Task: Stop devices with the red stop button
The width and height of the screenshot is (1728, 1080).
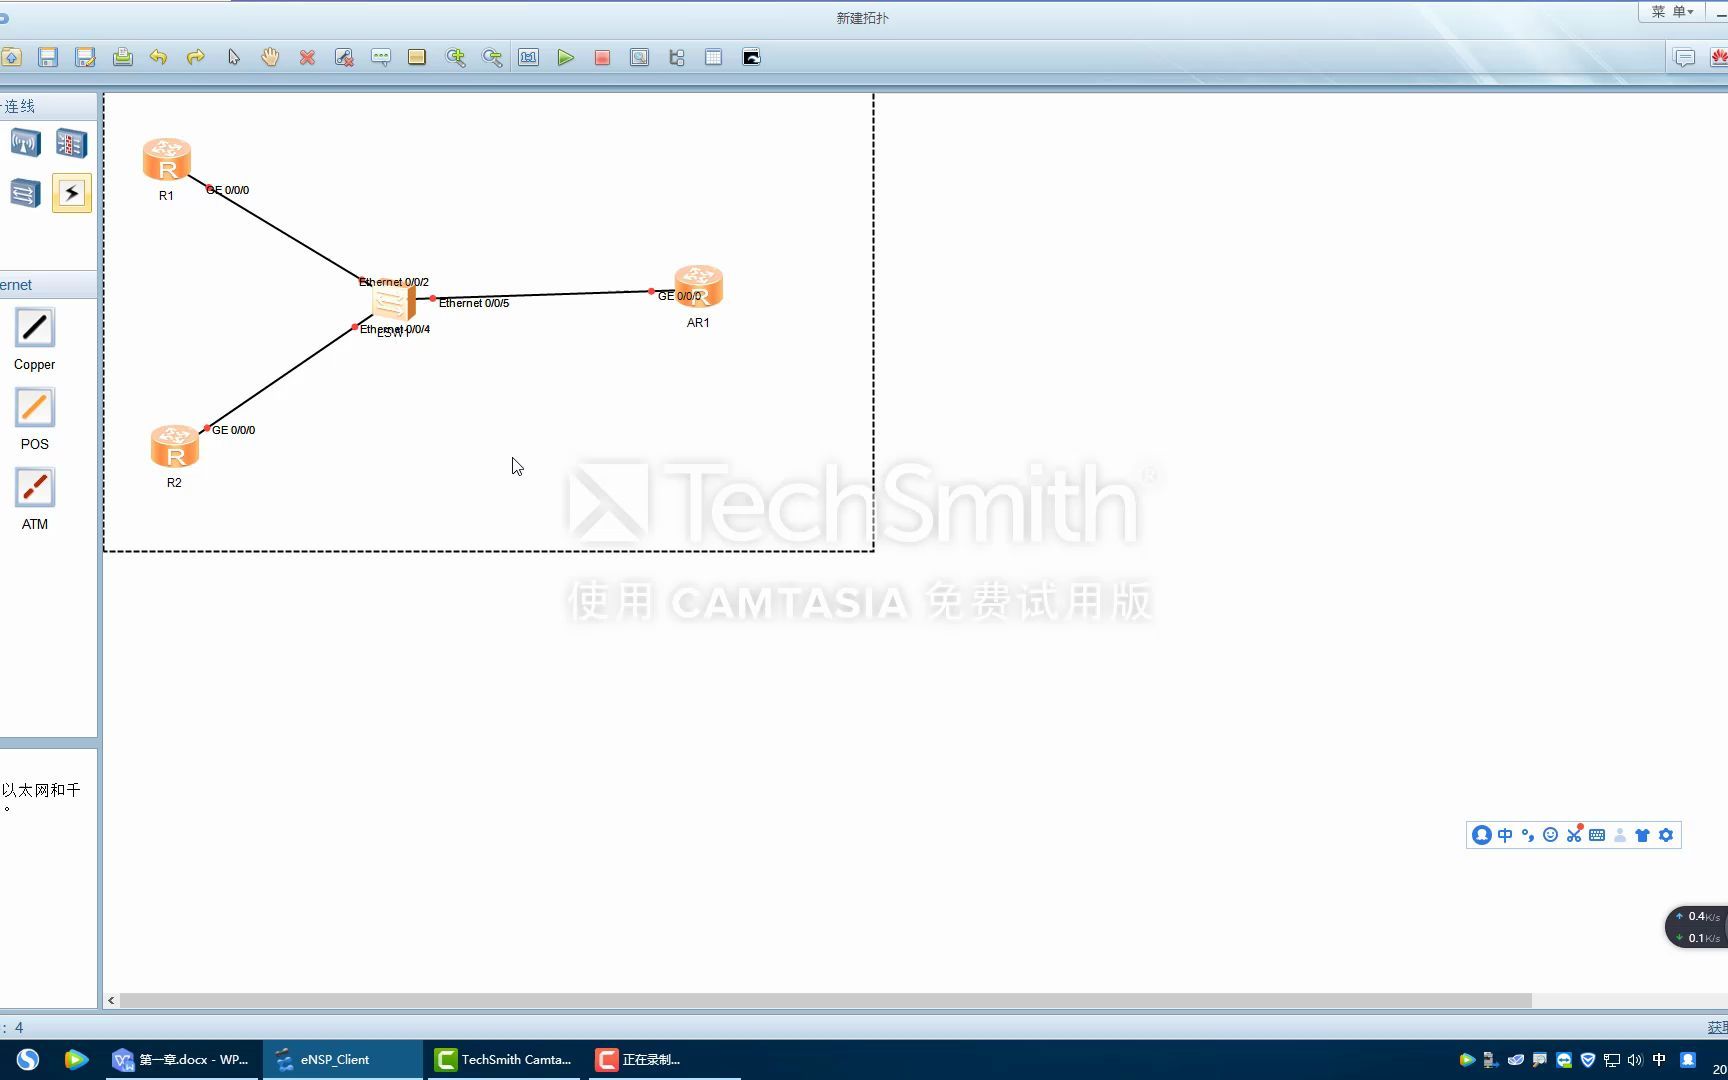Action: pyautogui.click(x=602, y=57)
